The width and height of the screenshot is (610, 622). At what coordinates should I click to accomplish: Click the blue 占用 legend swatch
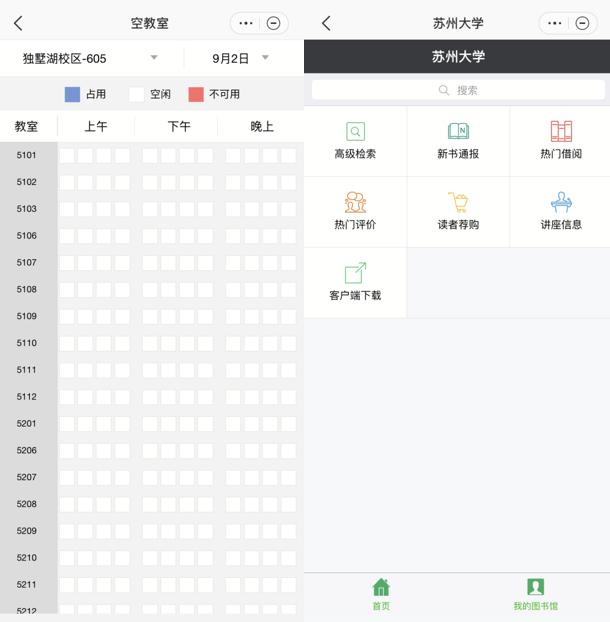point(72,94)
